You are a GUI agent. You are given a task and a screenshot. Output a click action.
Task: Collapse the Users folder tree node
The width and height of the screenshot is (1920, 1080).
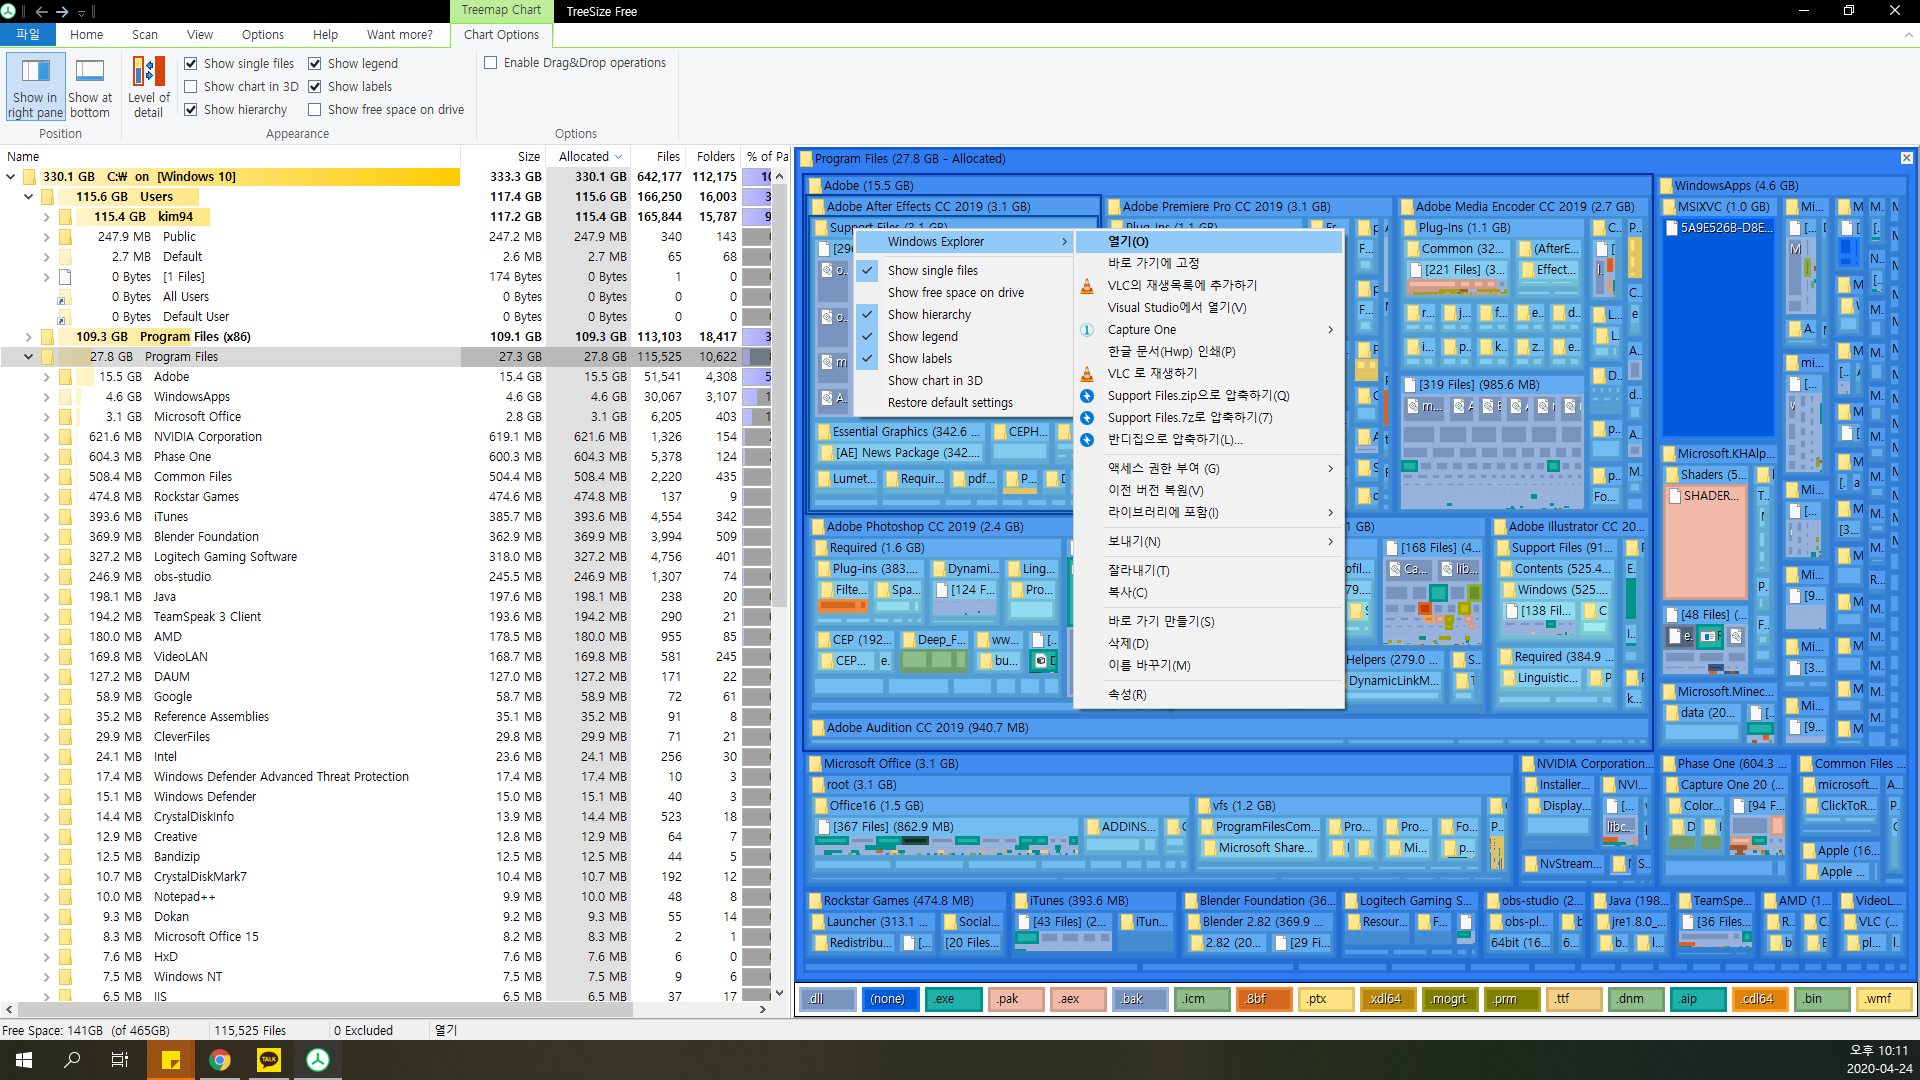(28, 197)
